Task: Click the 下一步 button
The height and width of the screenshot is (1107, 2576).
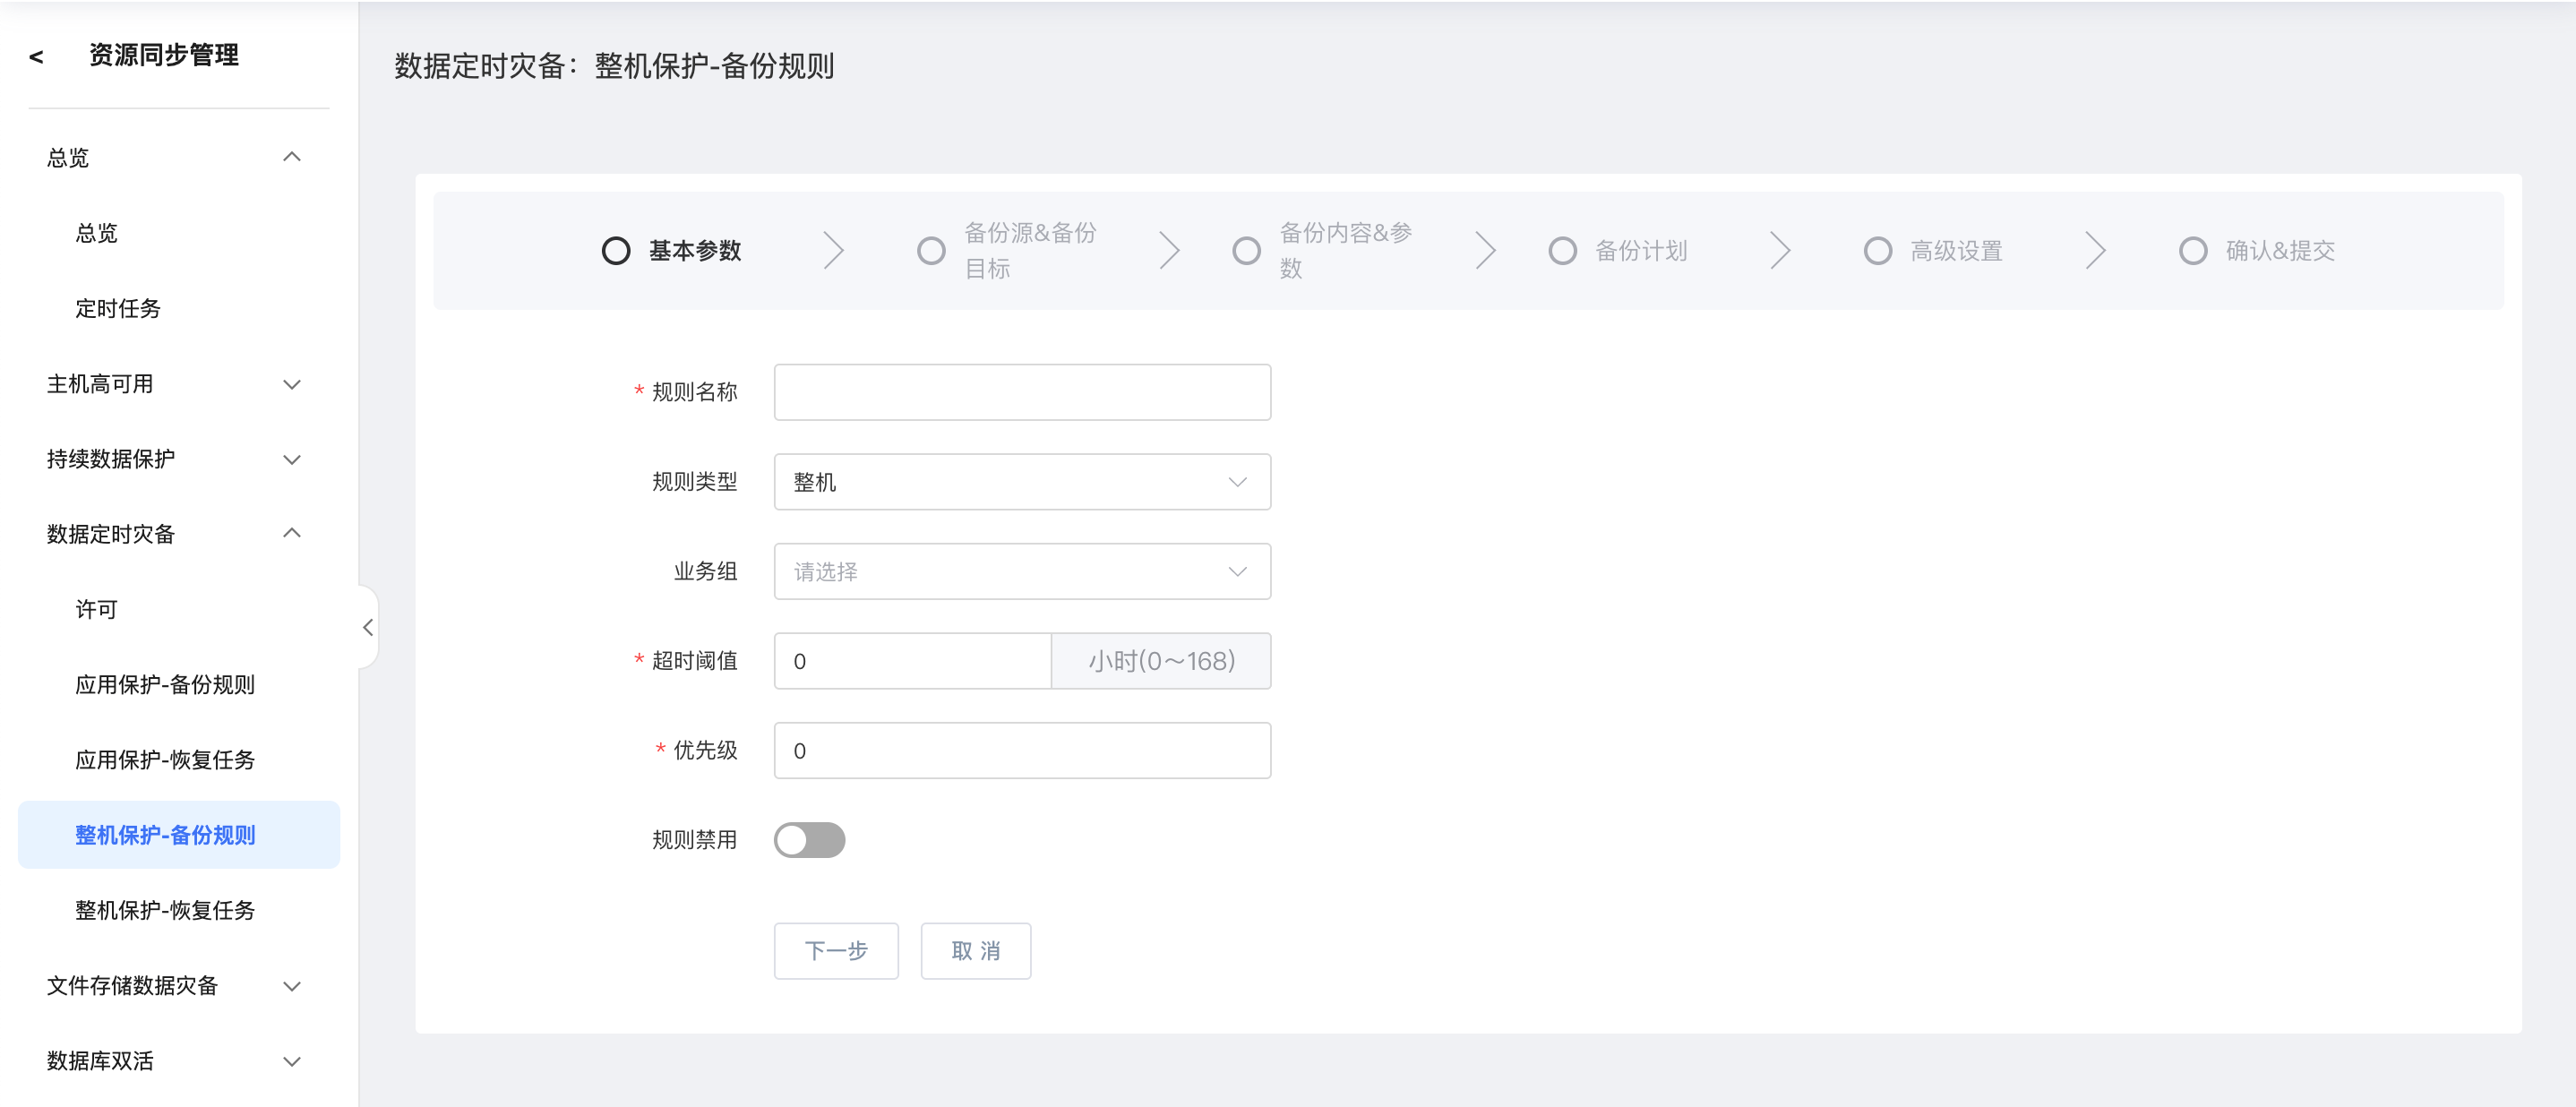Action: 835,950
